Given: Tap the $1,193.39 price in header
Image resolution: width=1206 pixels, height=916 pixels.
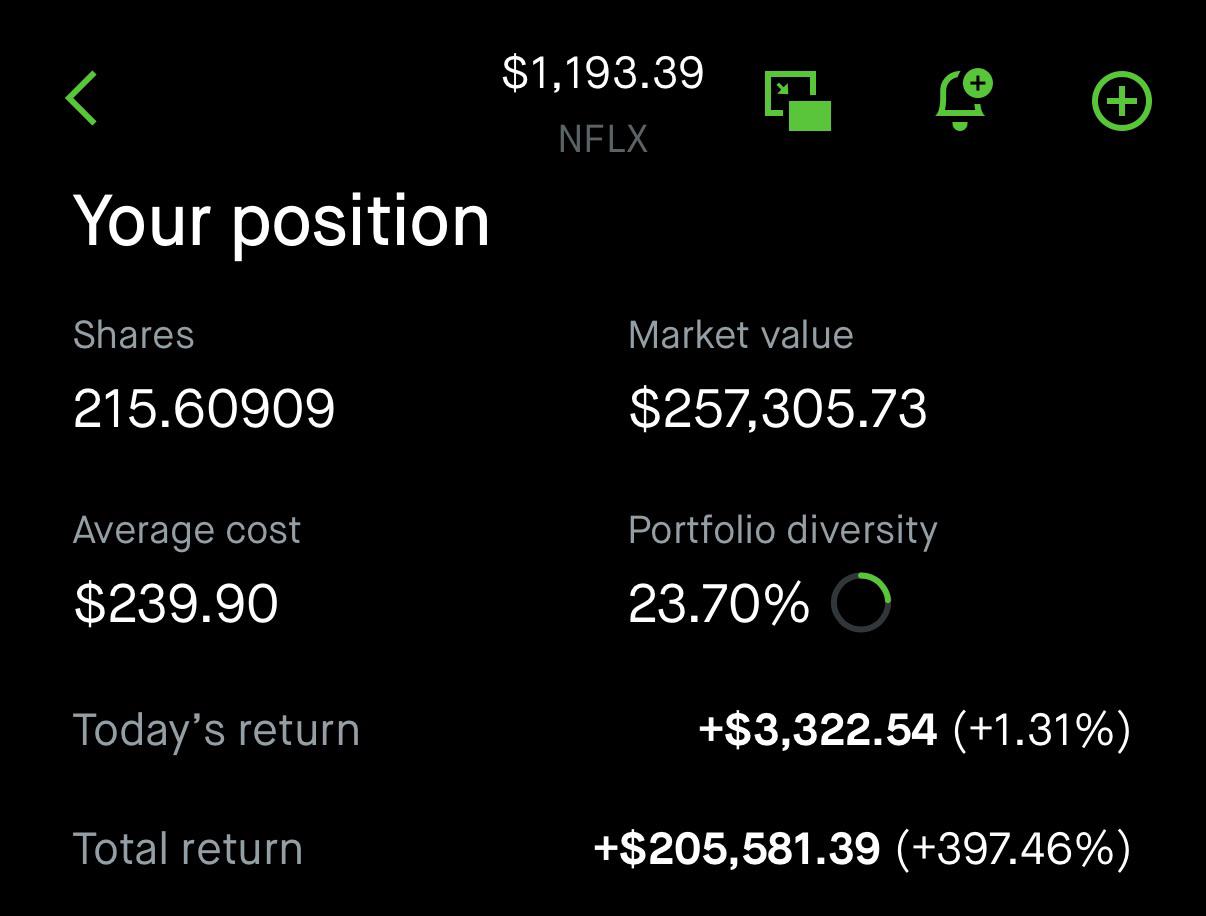Looking at the screenshot, I should pos(603,73).
